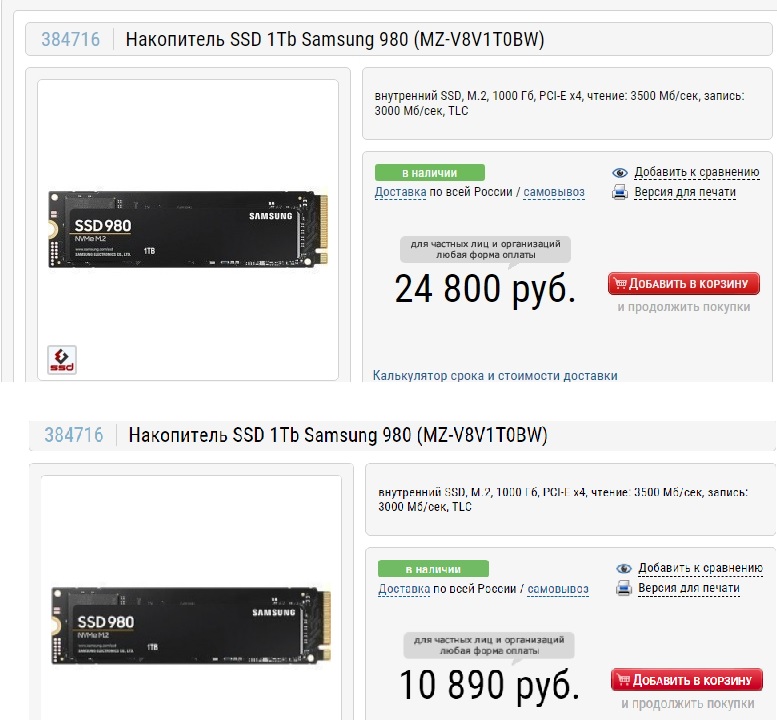Open 'Добавить к сравнению' in the 24 800 руб. listing

coord(697,172)
